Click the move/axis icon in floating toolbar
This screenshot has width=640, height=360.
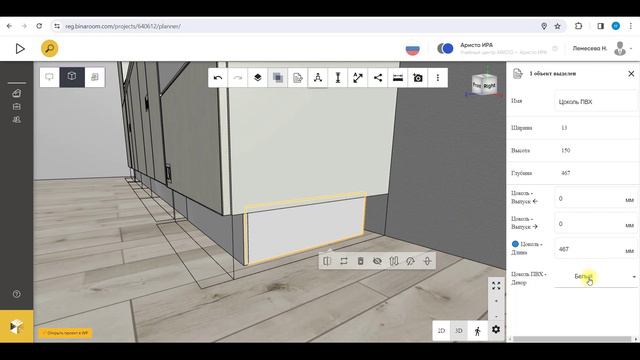click(427, 261)
